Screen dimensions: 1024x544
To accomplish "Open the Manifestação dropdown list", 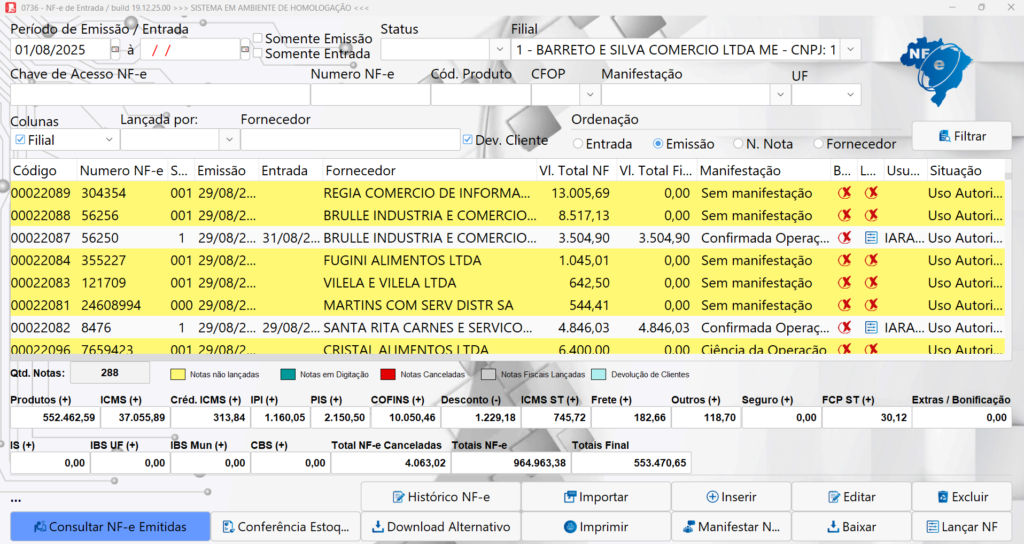I will (x=780, y=94).
